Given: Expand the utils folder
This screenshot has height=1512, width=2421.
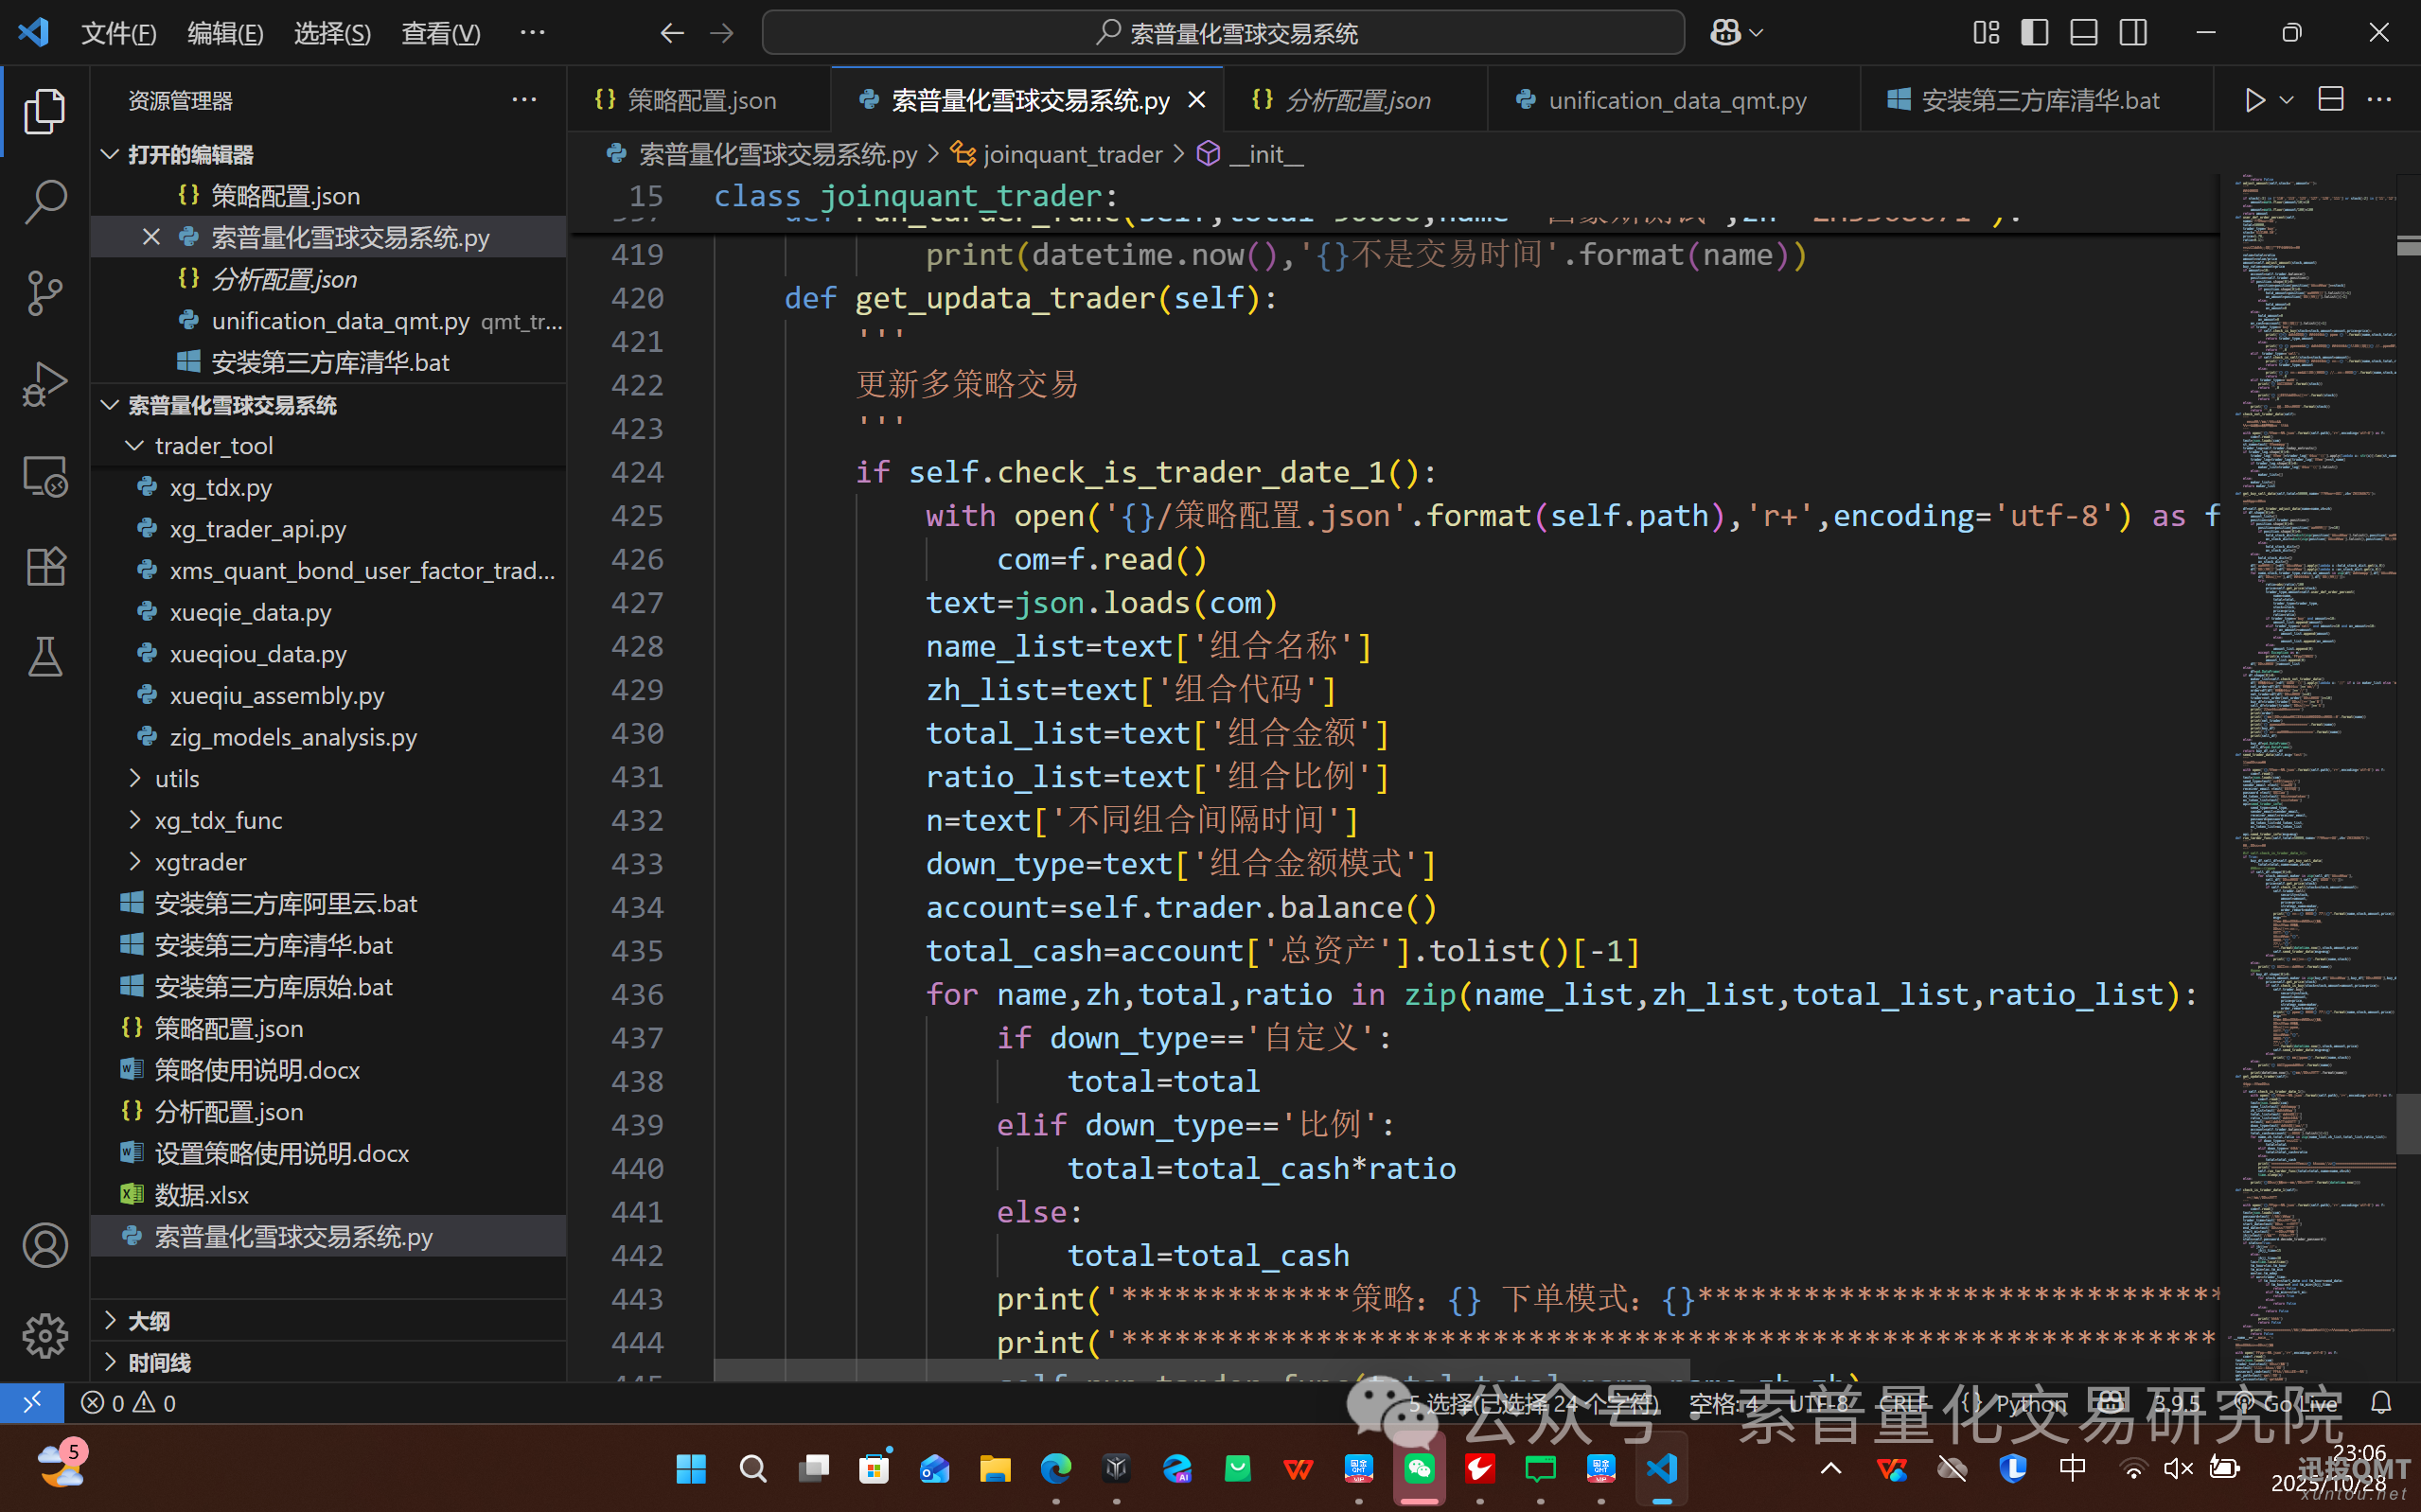Looking at the screenshot, I should (177, 778).
